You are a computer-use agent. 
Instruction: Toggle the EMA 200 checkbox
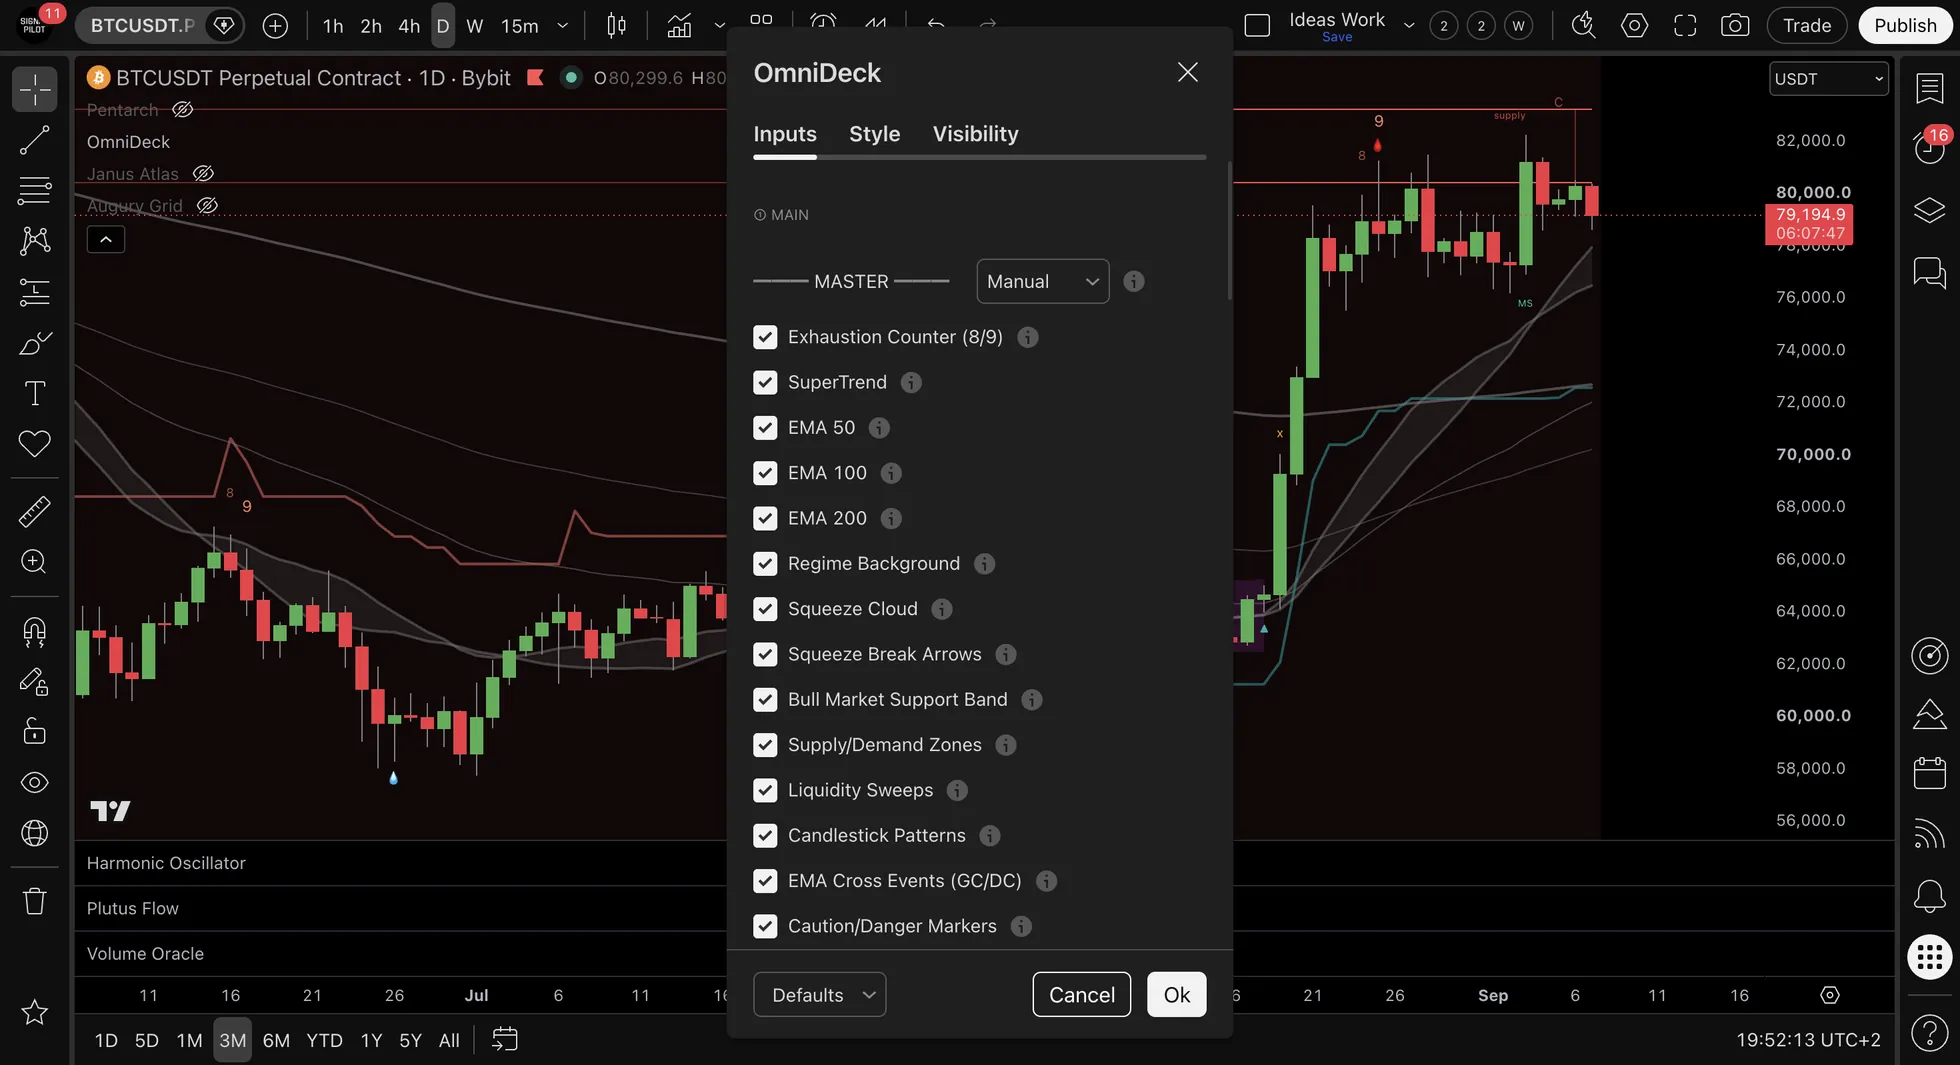(765, 518)
